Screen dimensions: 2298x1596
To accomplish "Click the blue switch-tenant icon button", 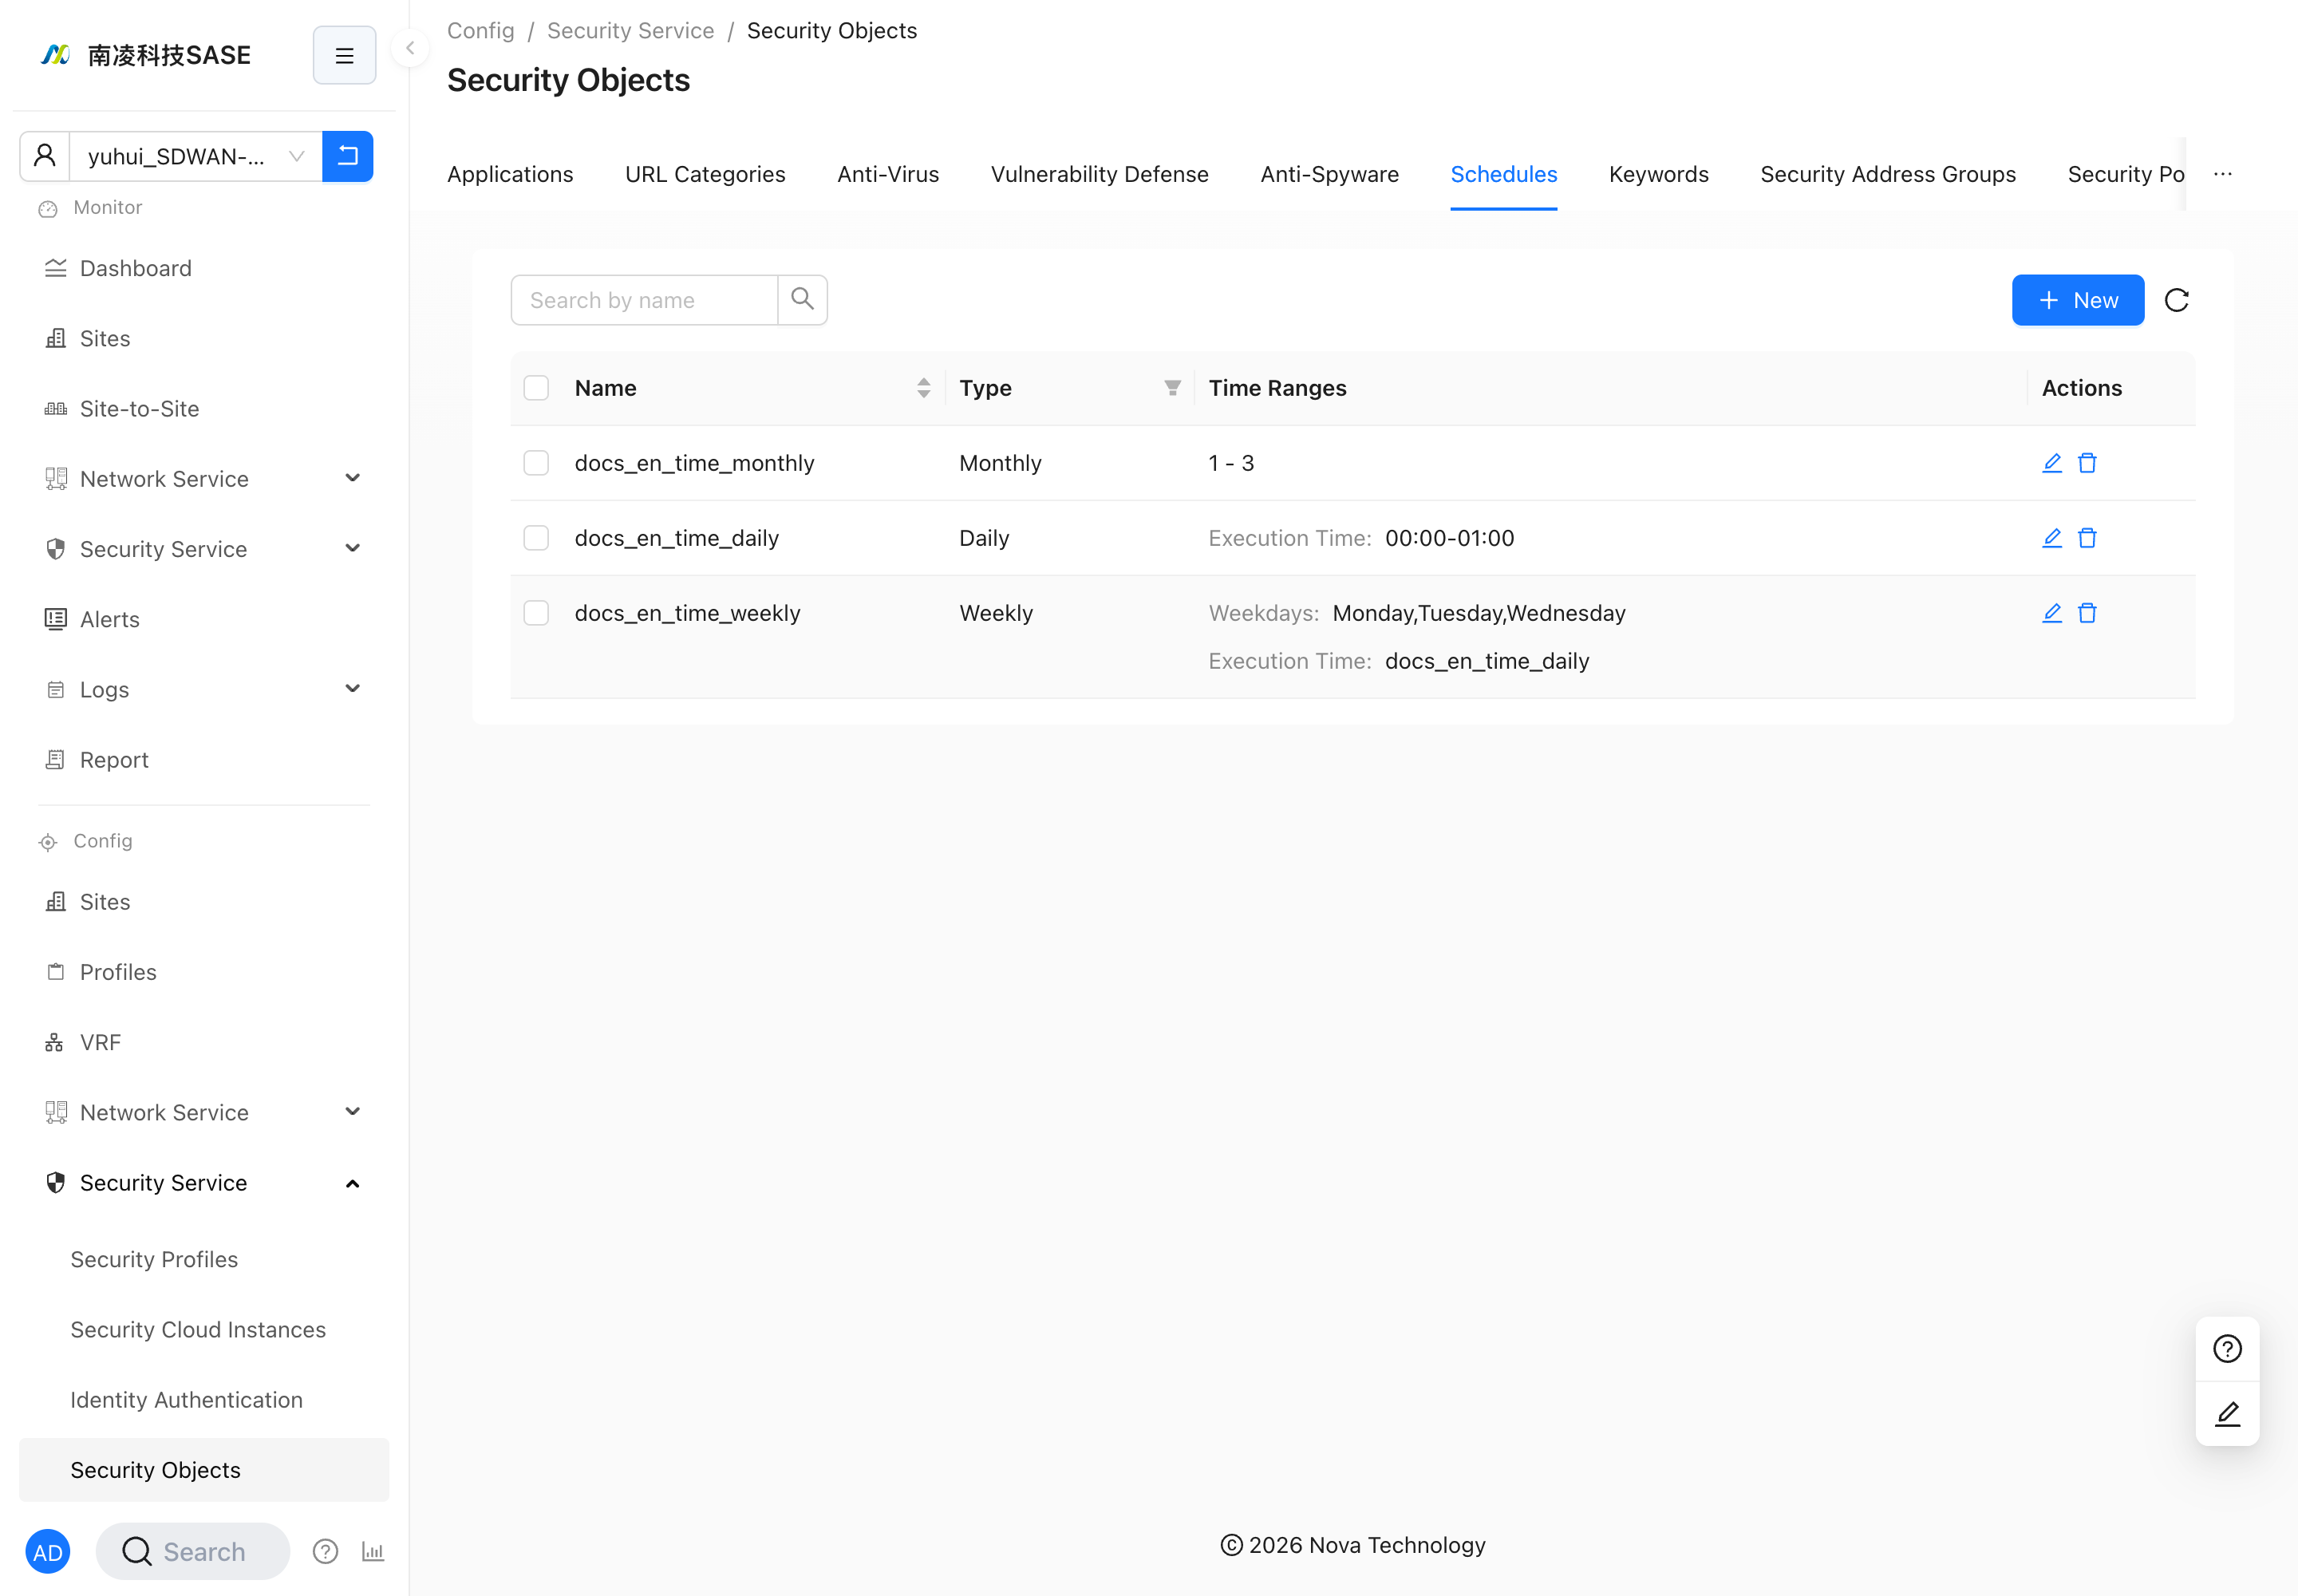I will click(347, 156).
